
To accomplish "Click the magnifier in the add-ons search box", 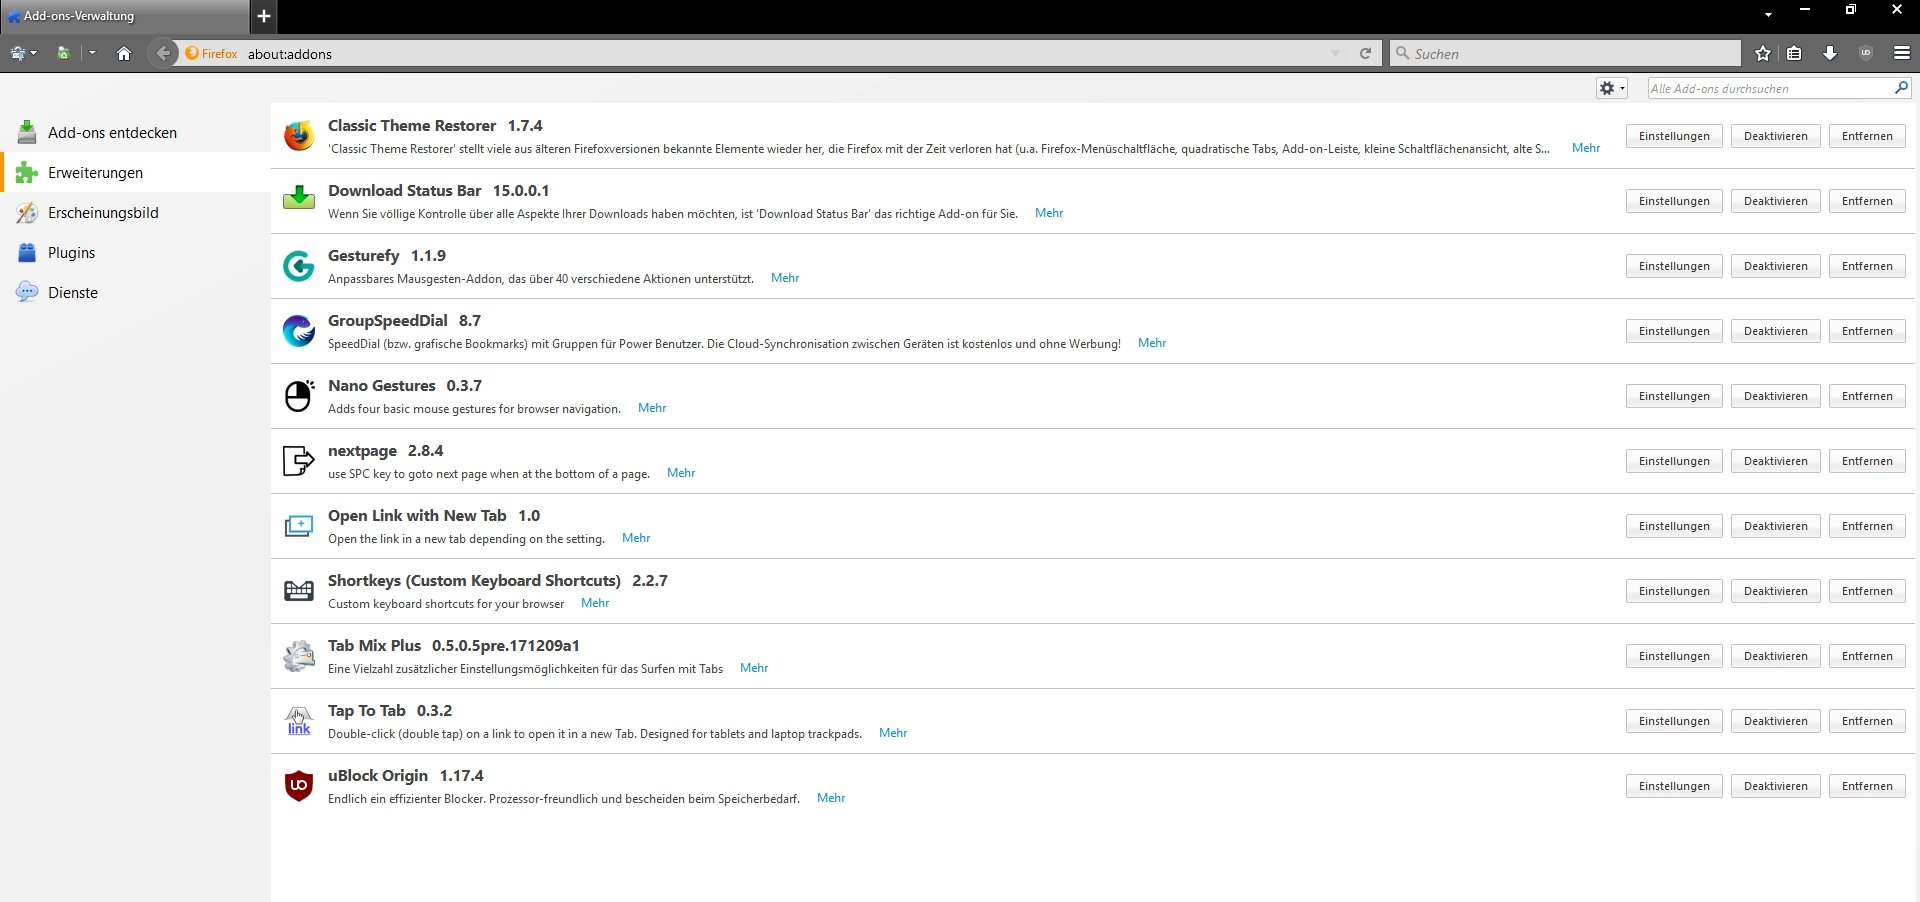I will pyautogui.click(x=1901, y=88).
